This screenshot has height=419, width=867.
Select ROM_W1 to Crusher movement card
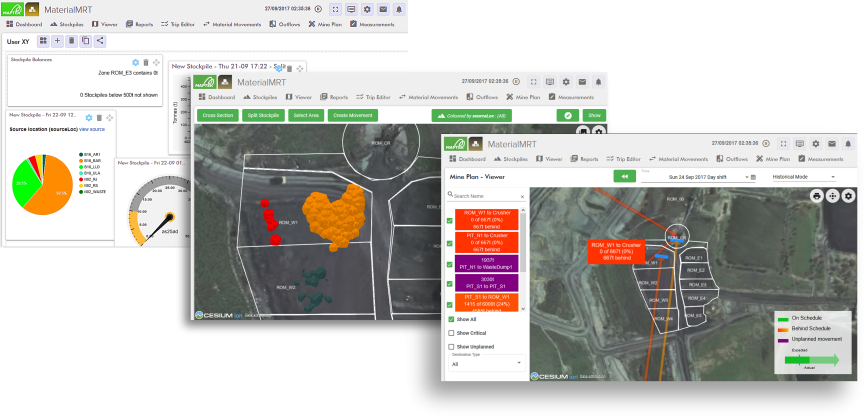tap(487, 219)
